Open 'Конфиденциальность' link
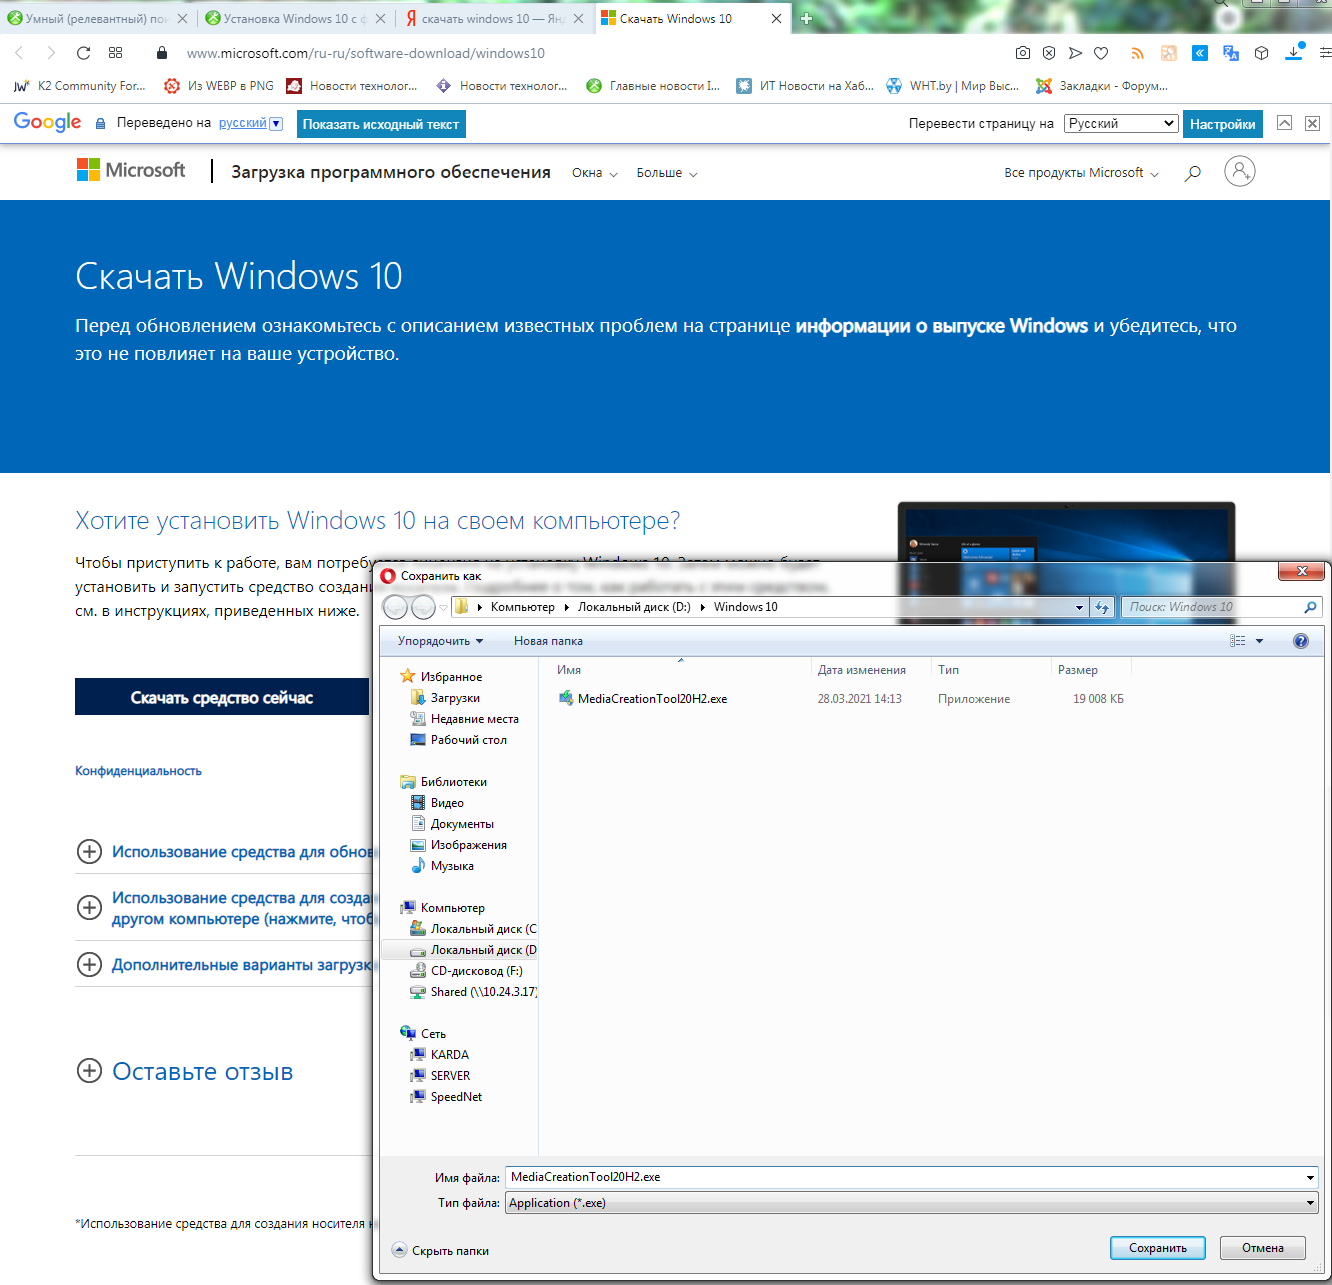 pyautogui.click(x=138, y=771)
